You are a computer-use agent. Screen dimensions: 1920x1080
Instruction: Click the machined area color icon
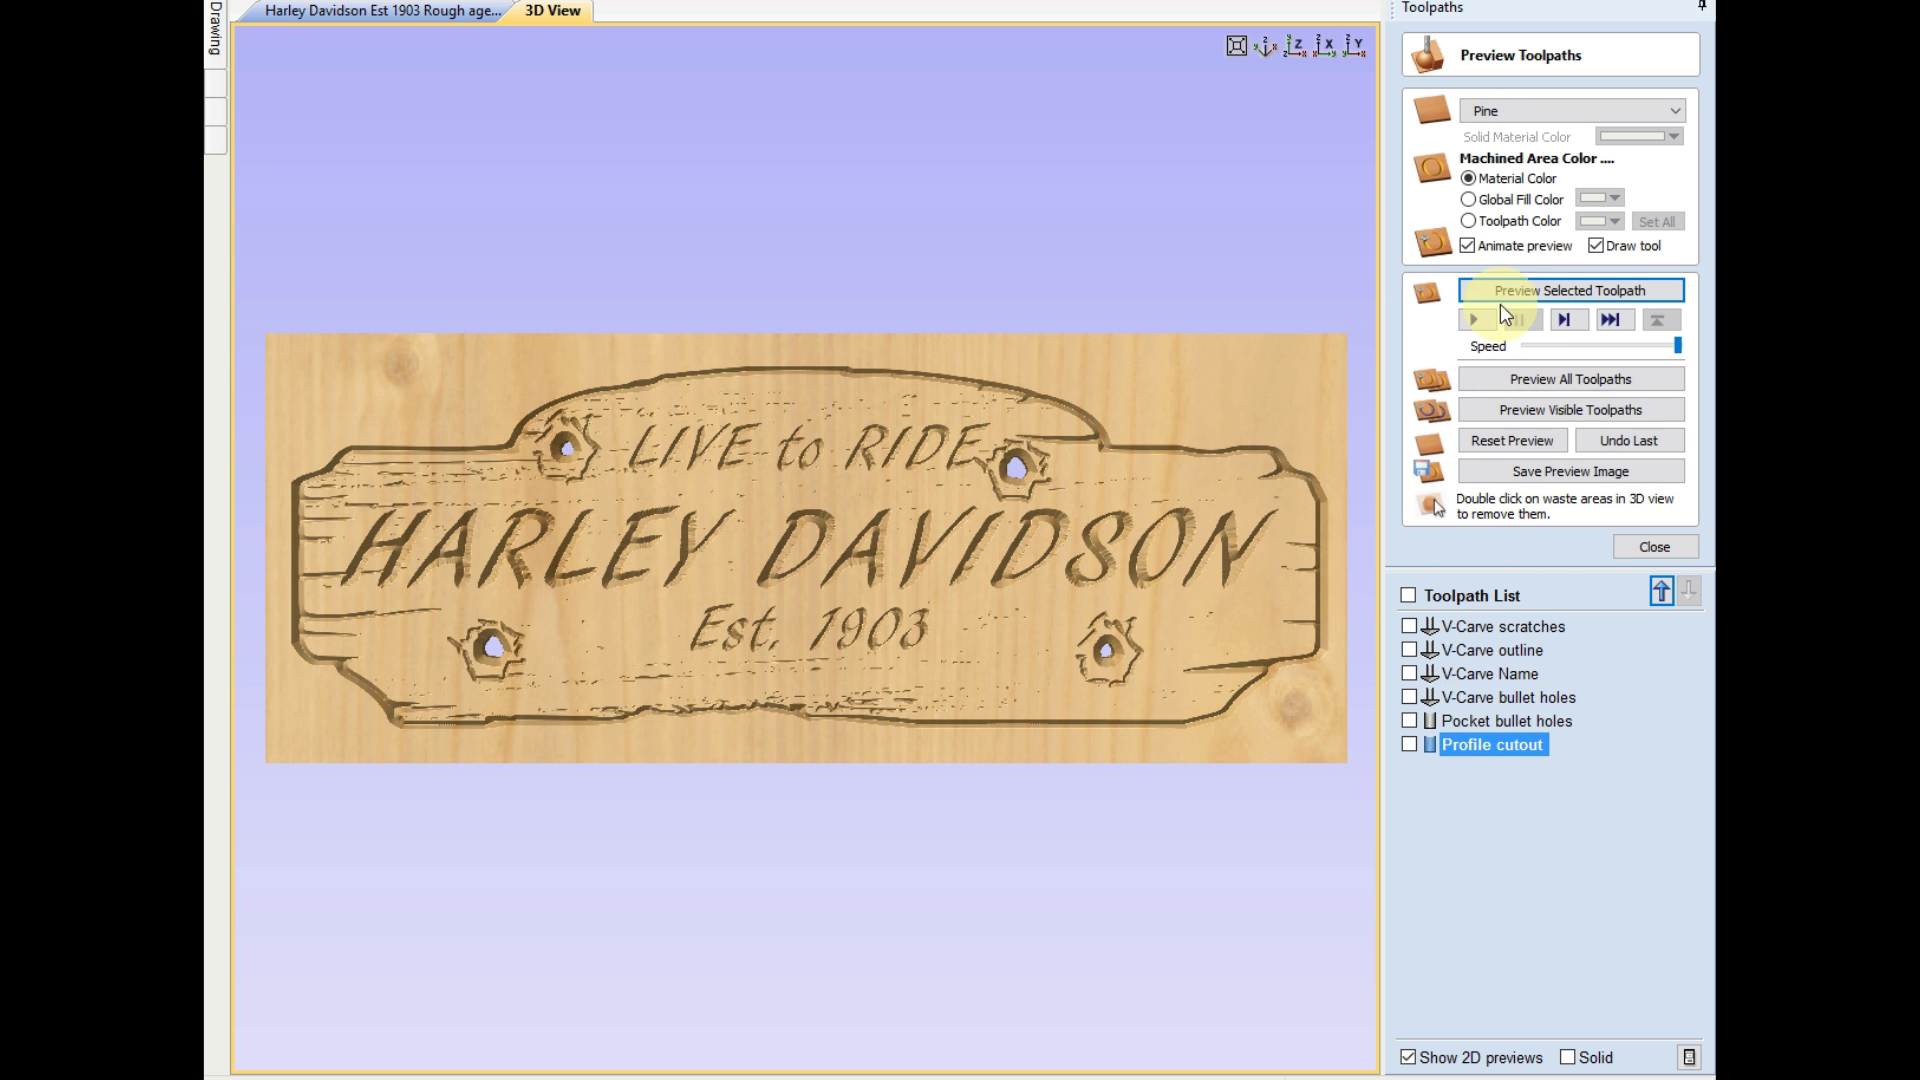coord(1432,168)
